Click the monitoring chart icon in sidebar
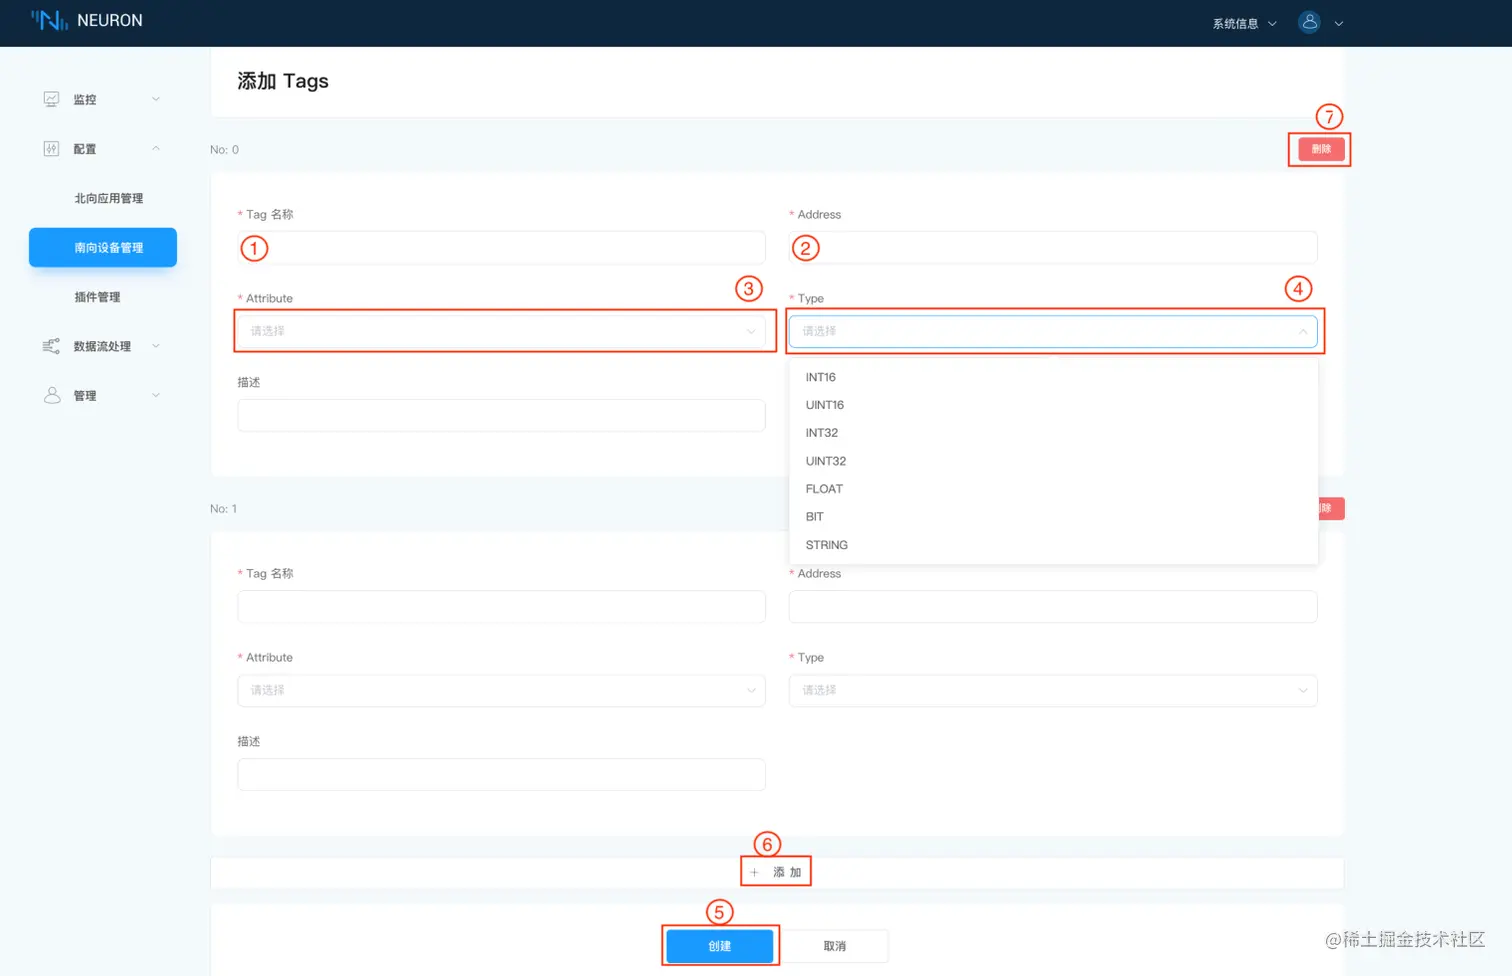 pos(52,99)
